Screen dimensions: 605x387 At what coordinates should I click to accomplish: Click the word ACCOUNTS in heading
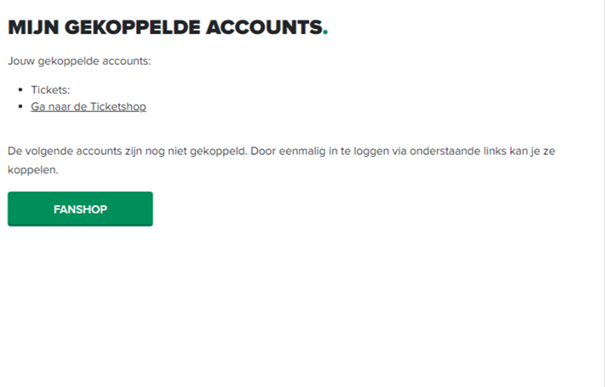click(x=264, y=27)
